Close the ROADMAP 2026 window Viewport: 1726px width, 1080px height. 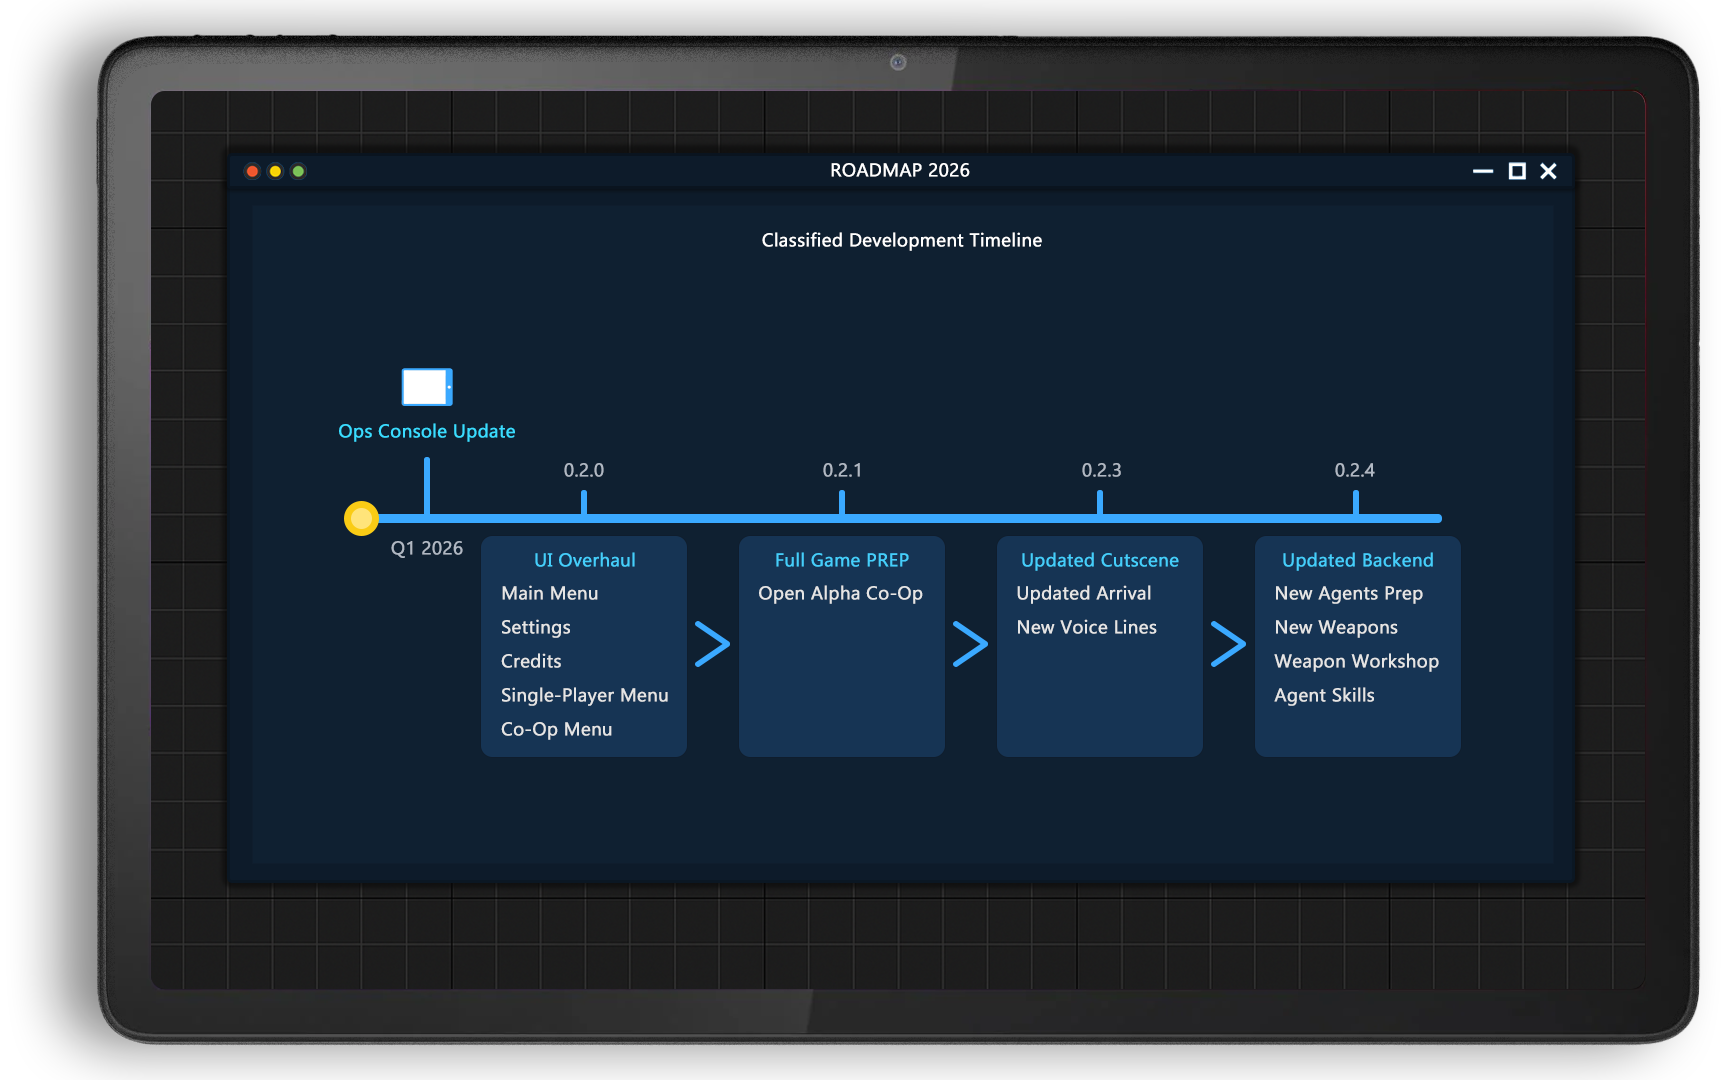coord(1549,171)
